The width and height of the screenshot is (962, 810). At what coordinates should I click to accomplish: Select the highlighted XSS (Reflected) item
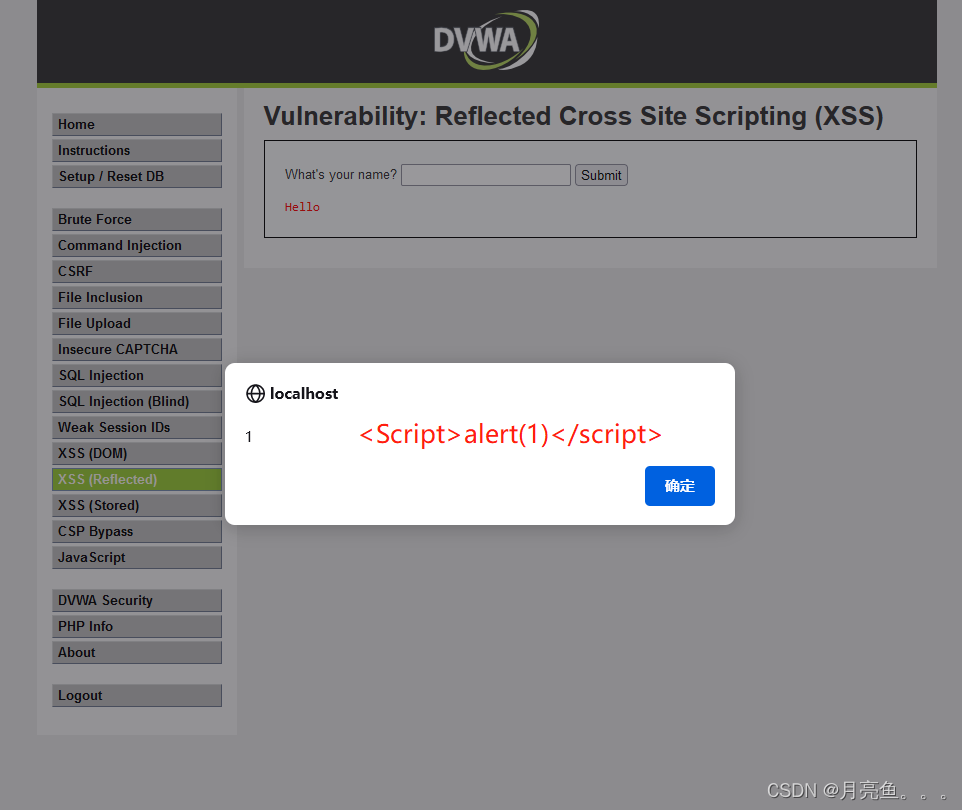pyautogui.click(x=137, y=479)
